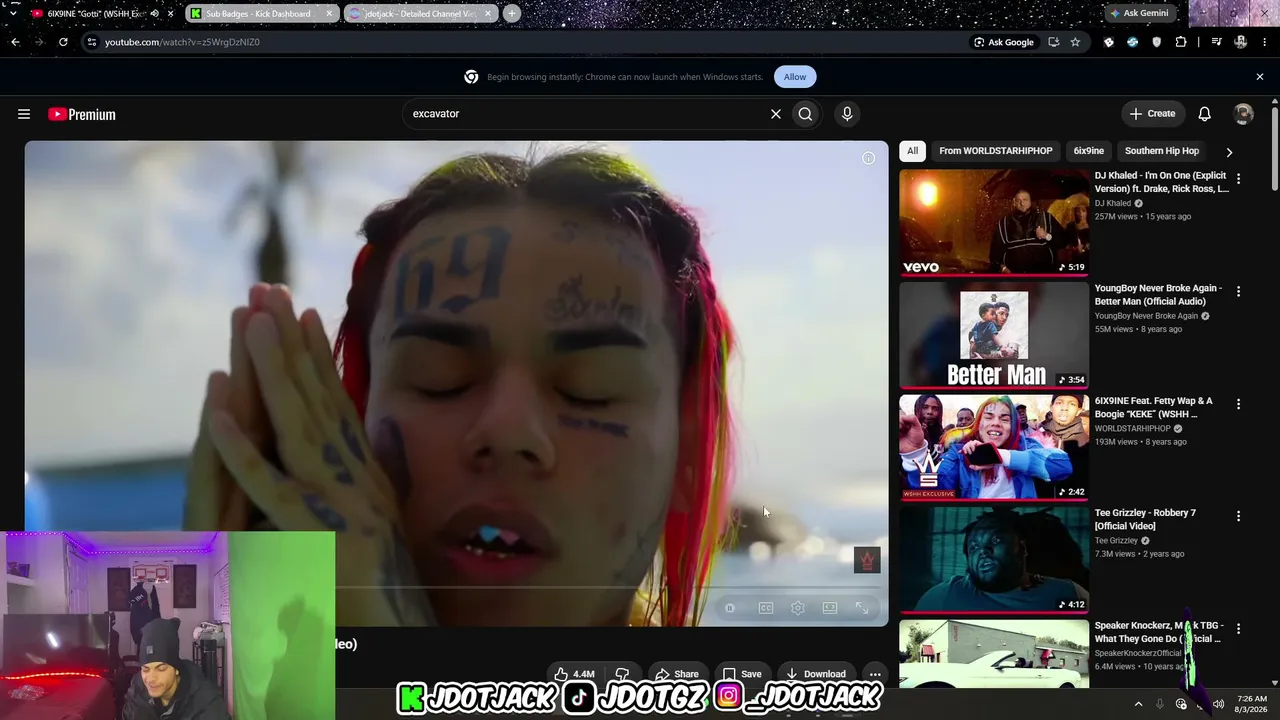Screen dimensions: 1280x720
Task: Select the 6ix9ine filter chip
Action: (x=1088, y=151)
